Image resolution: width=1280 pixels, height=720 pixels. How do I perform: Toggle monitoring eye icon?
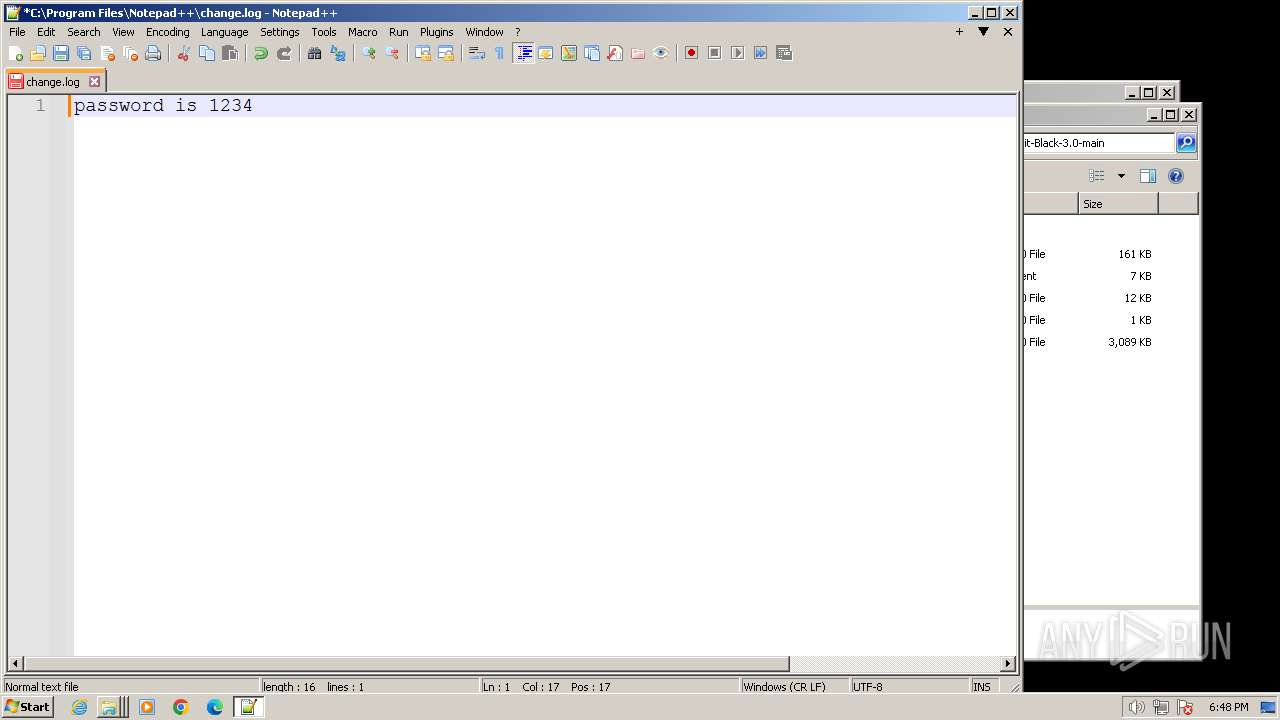click(x=661, y=53)
